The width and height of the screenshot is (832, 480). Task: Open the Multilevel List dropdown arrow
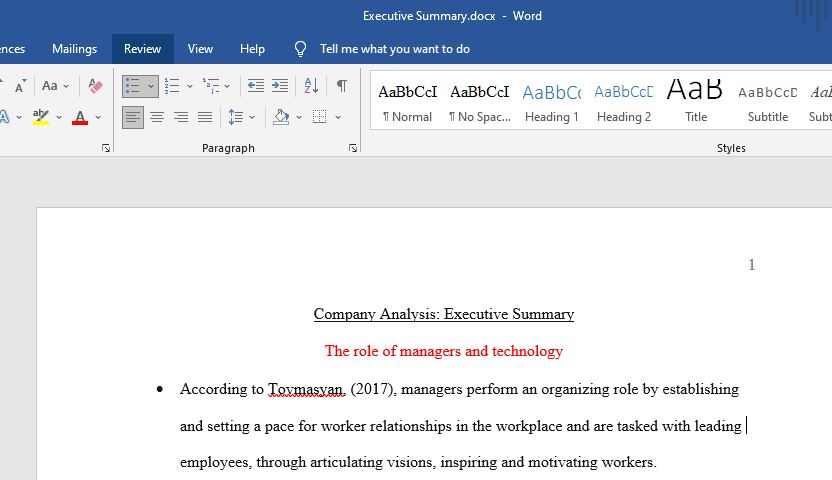tap(227, 86)
